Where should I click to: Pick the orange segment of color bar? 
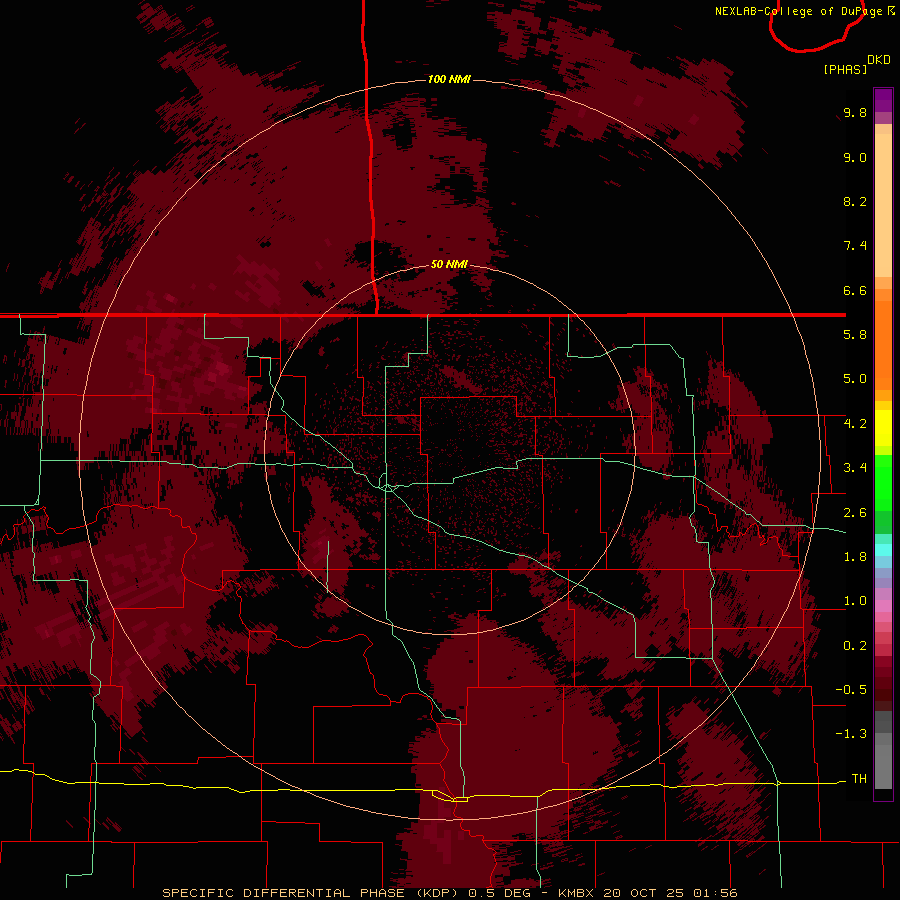pos(883,346)
